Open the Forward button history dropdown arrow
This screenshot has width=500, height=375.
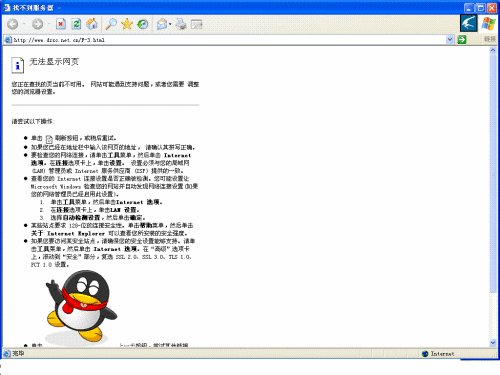pyautogui.click(x=48, y=24)
